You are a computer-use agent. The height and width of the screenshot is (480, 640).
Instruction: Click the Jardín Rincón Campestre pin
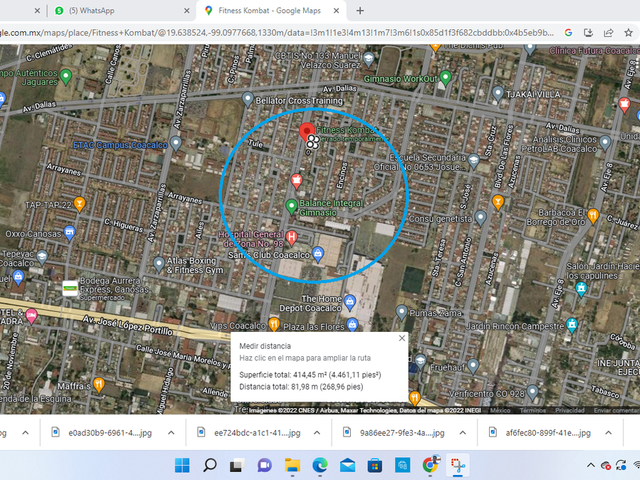572,325
